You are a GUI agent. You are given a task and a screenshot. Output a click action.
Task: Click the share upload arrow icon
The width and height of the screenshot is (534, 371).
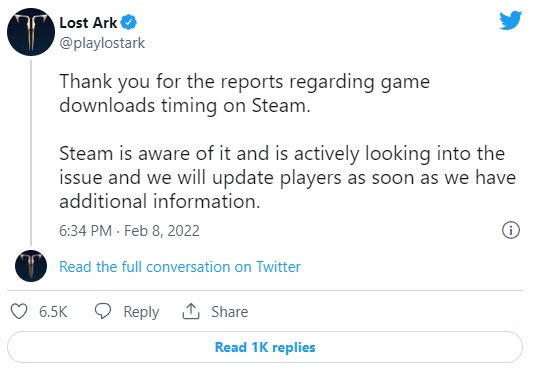coord(191,311)
